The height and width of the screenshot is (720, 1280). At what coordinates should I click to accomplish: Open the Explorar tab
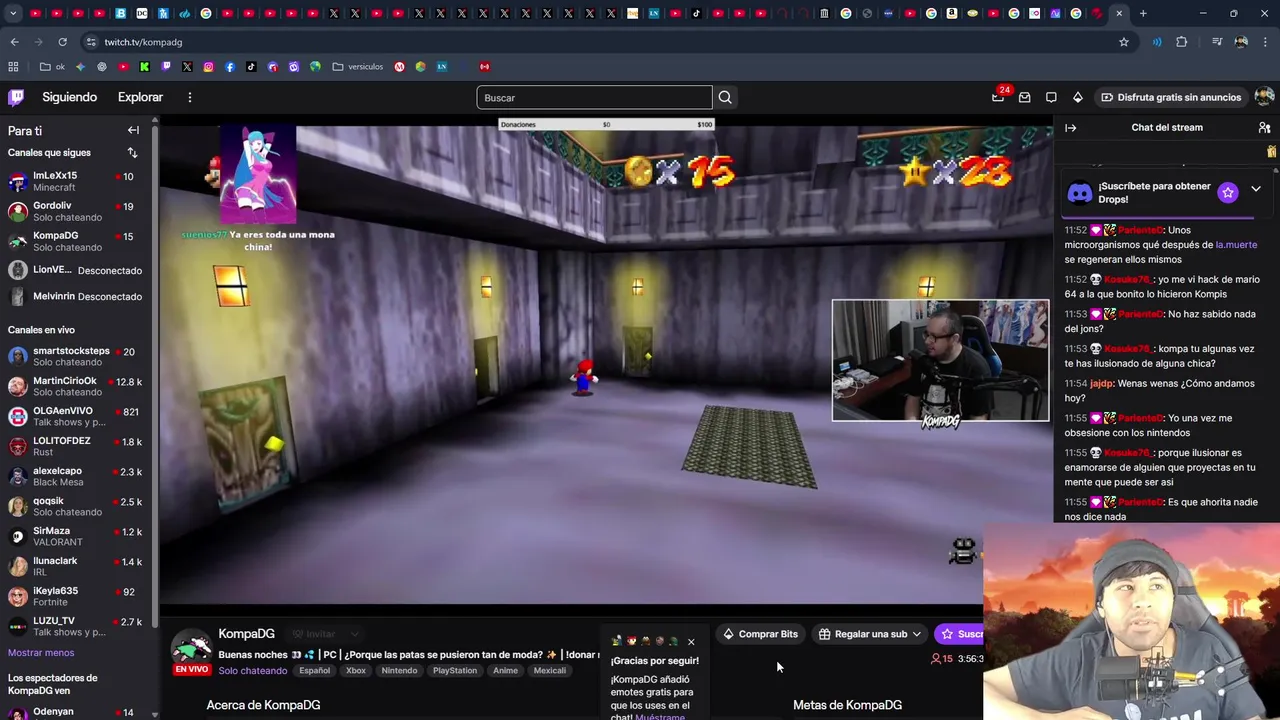pos(140,97)
